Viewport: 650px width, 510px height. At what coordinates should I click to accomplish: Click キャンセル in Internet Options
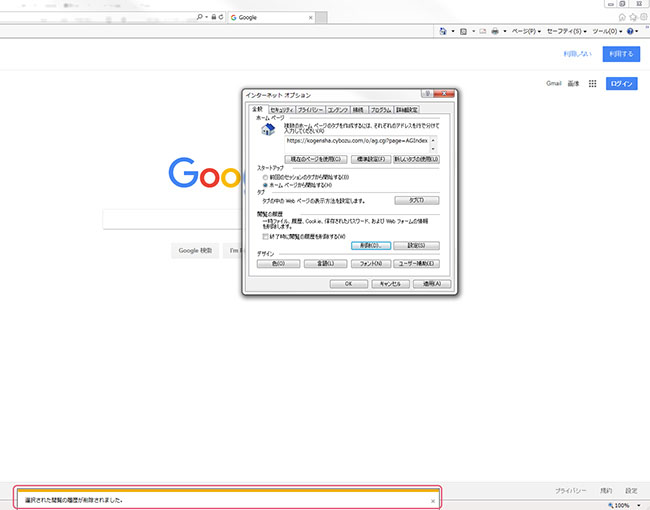point(390,284)
